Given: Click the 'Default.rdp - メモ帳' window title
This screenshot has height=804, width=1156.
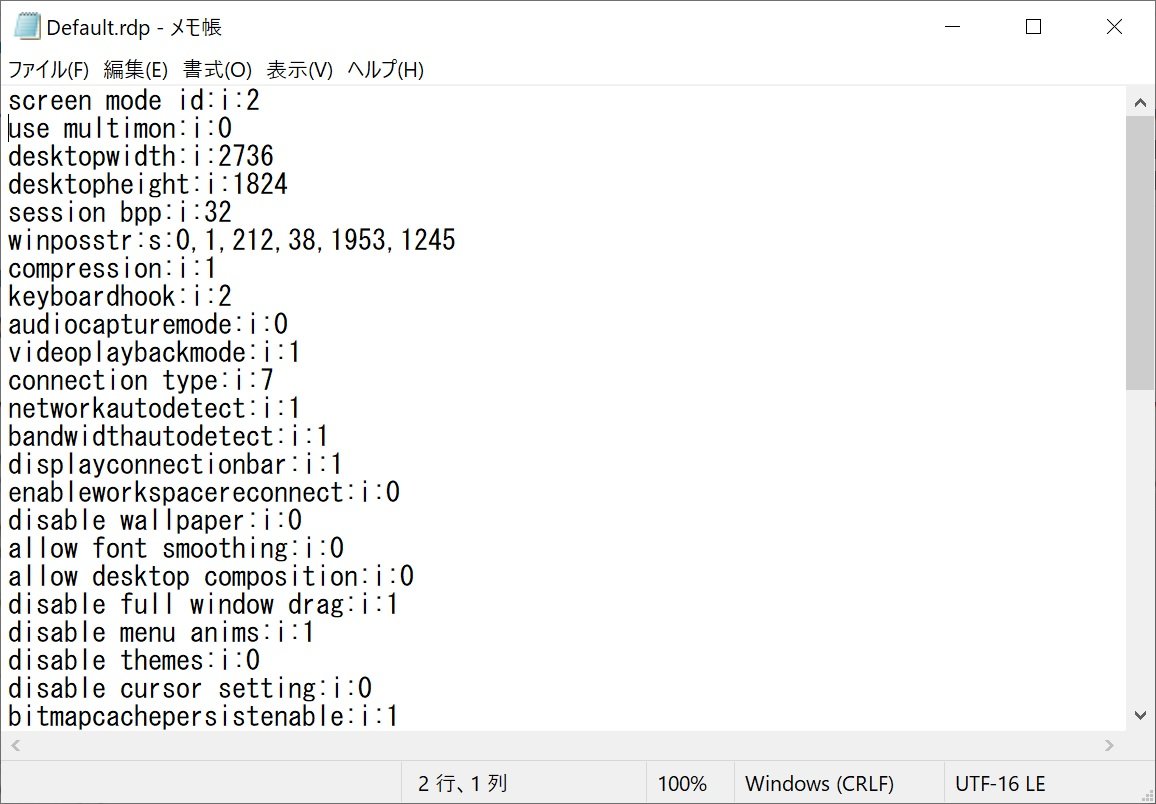Looking at the screenshot, I should click(133, 27).
